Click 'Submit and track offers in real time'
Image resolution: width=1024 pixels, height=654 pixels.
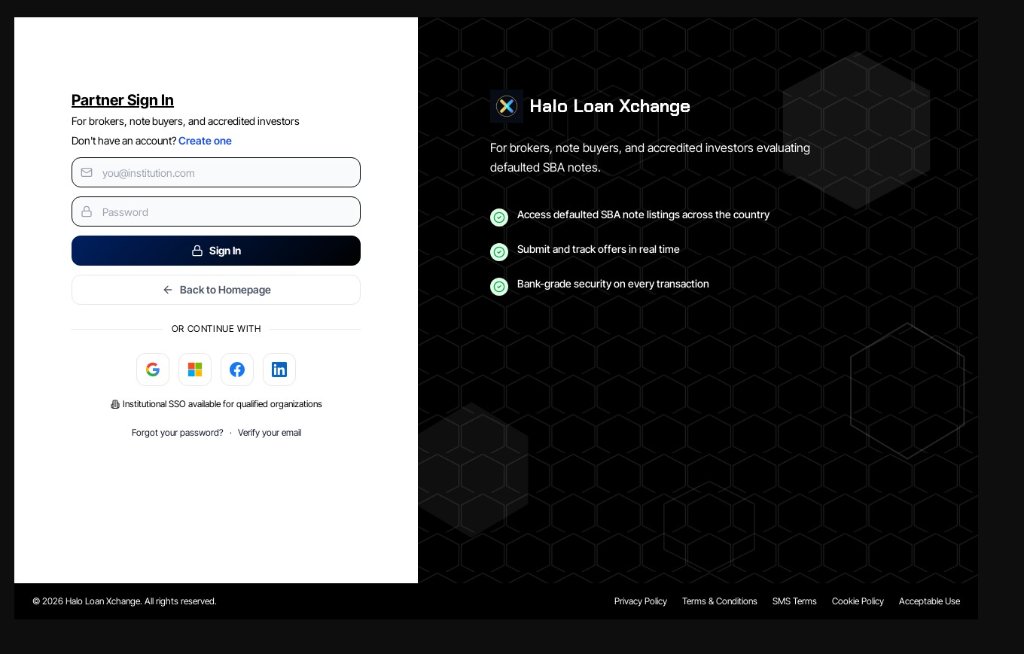pyautogui.click(x=598, y=249)
